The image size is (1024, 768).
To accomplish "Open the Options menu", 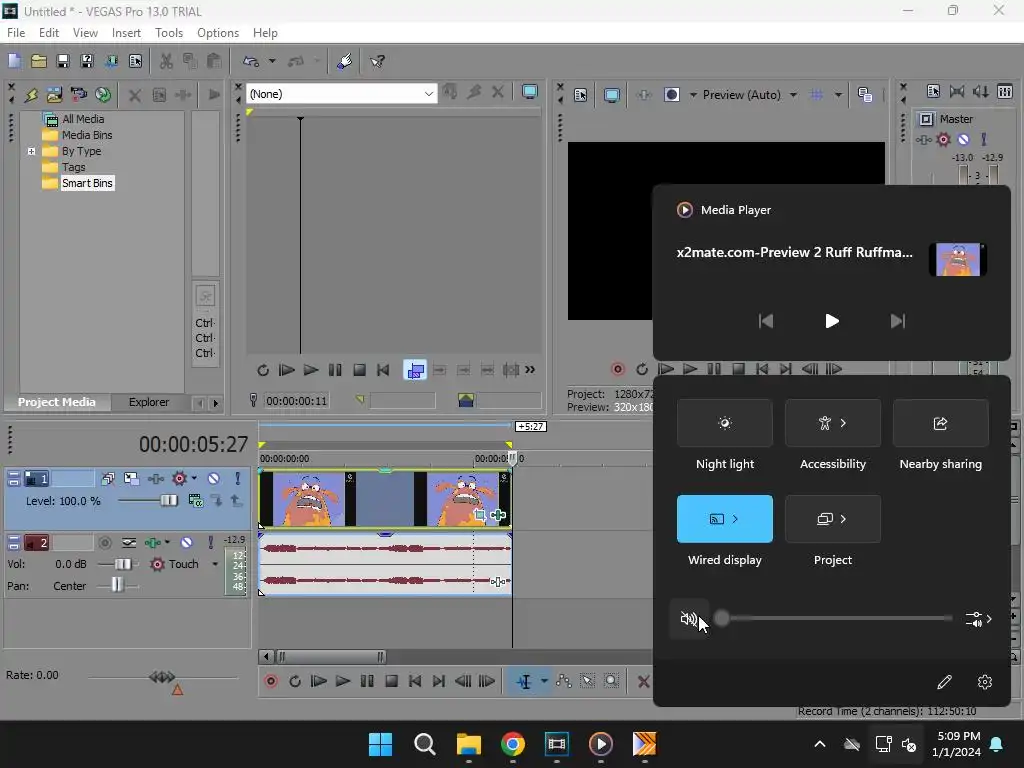I will click(218, 33).
